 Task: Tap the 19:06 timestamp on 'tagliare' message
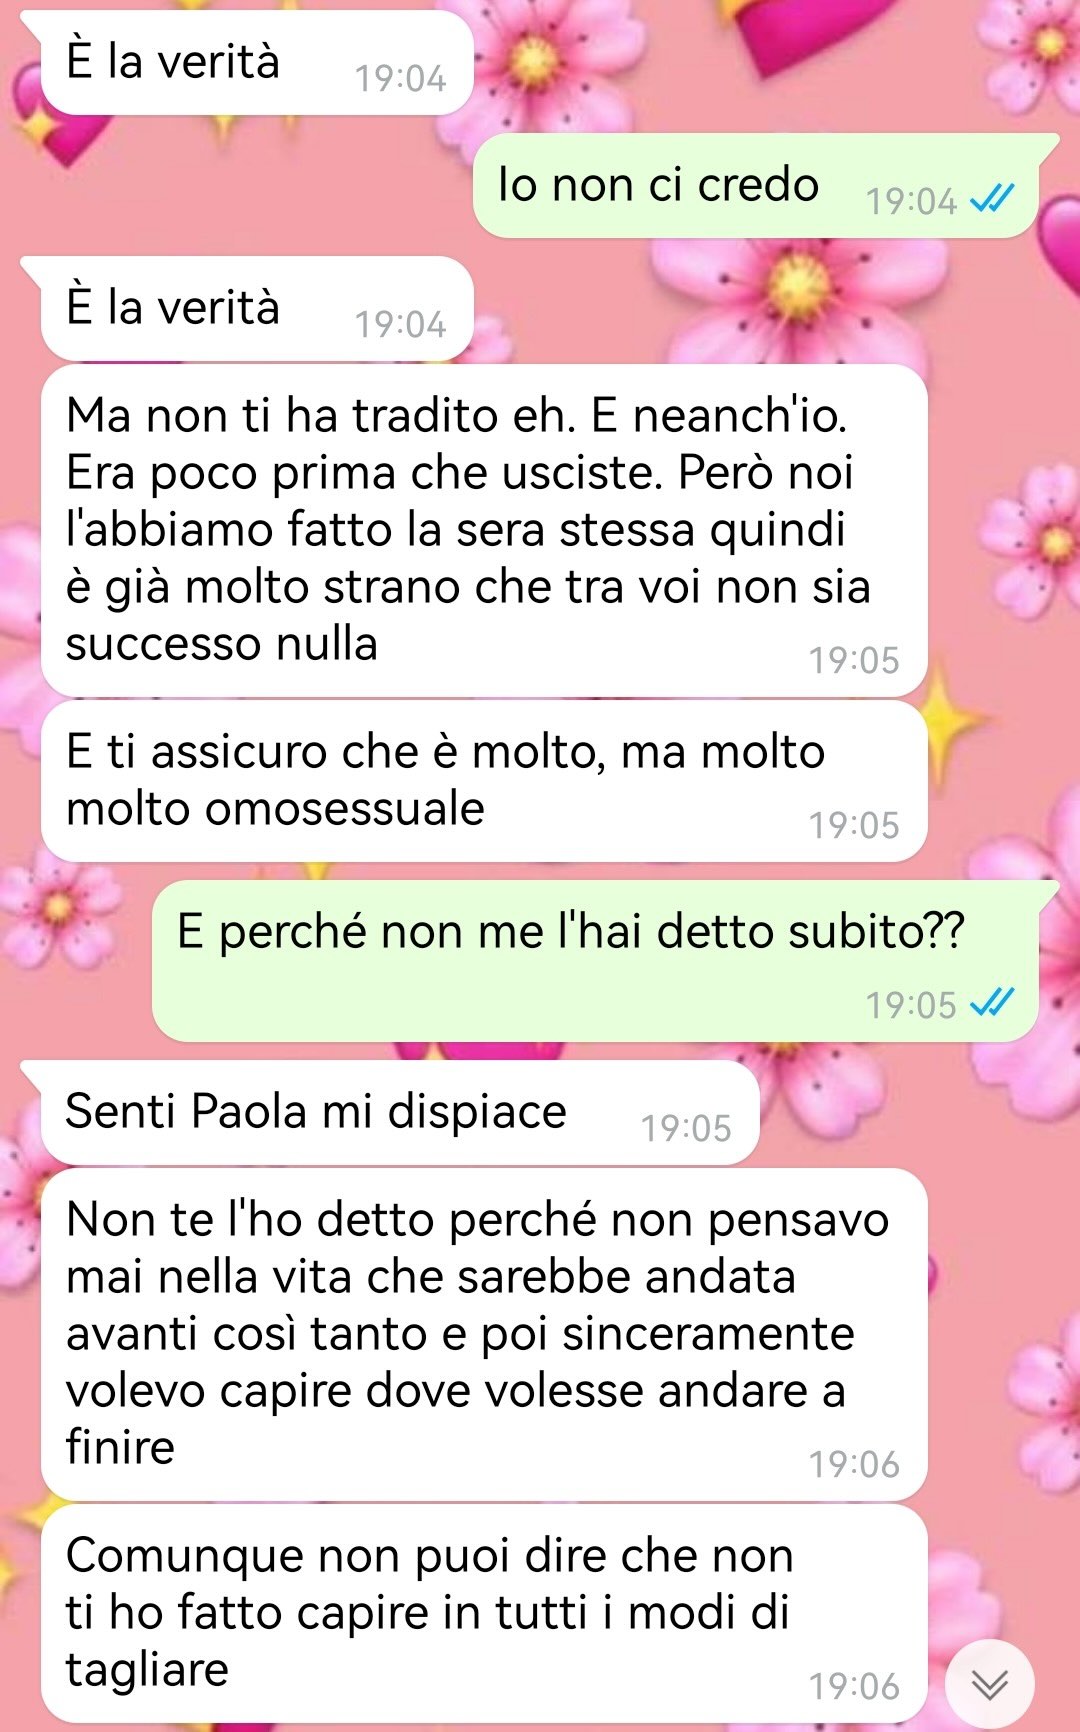(x=854, y=1686)
